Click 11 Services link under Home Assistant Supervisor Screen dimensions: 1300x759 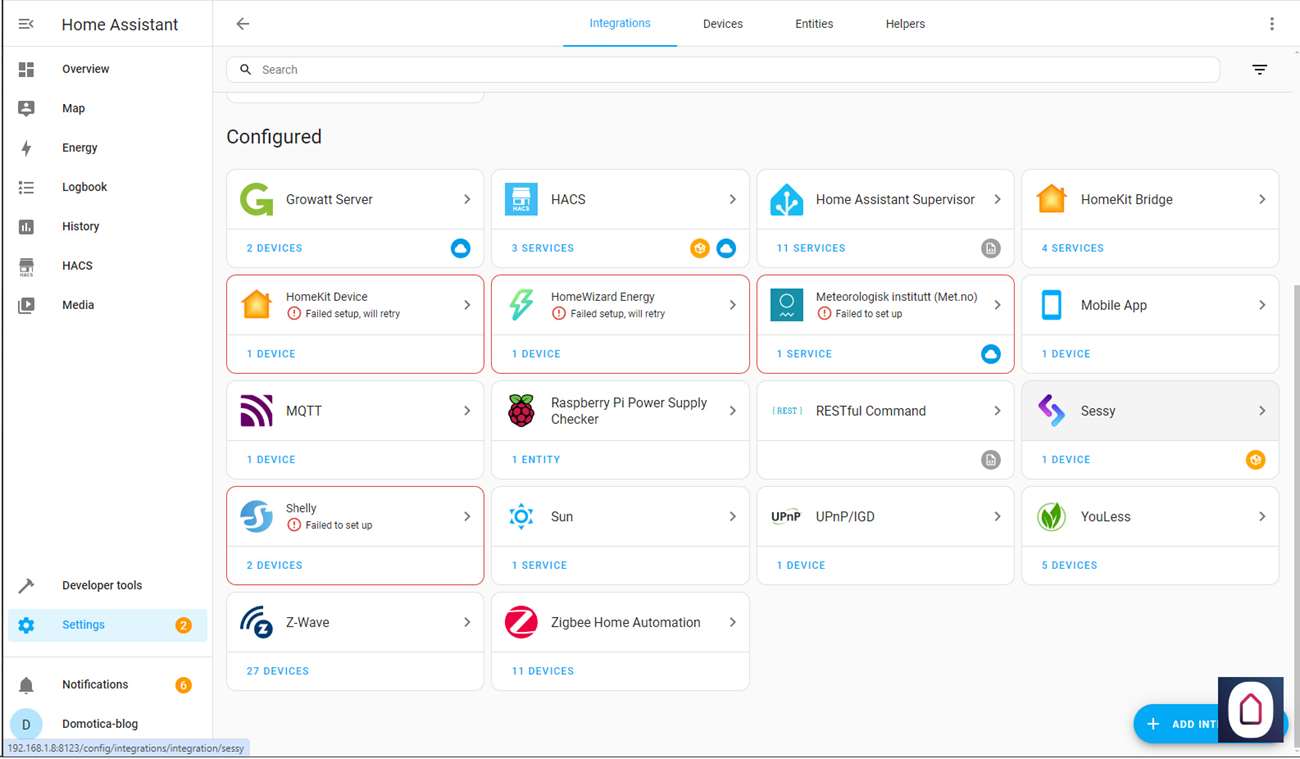coord(811,248)
